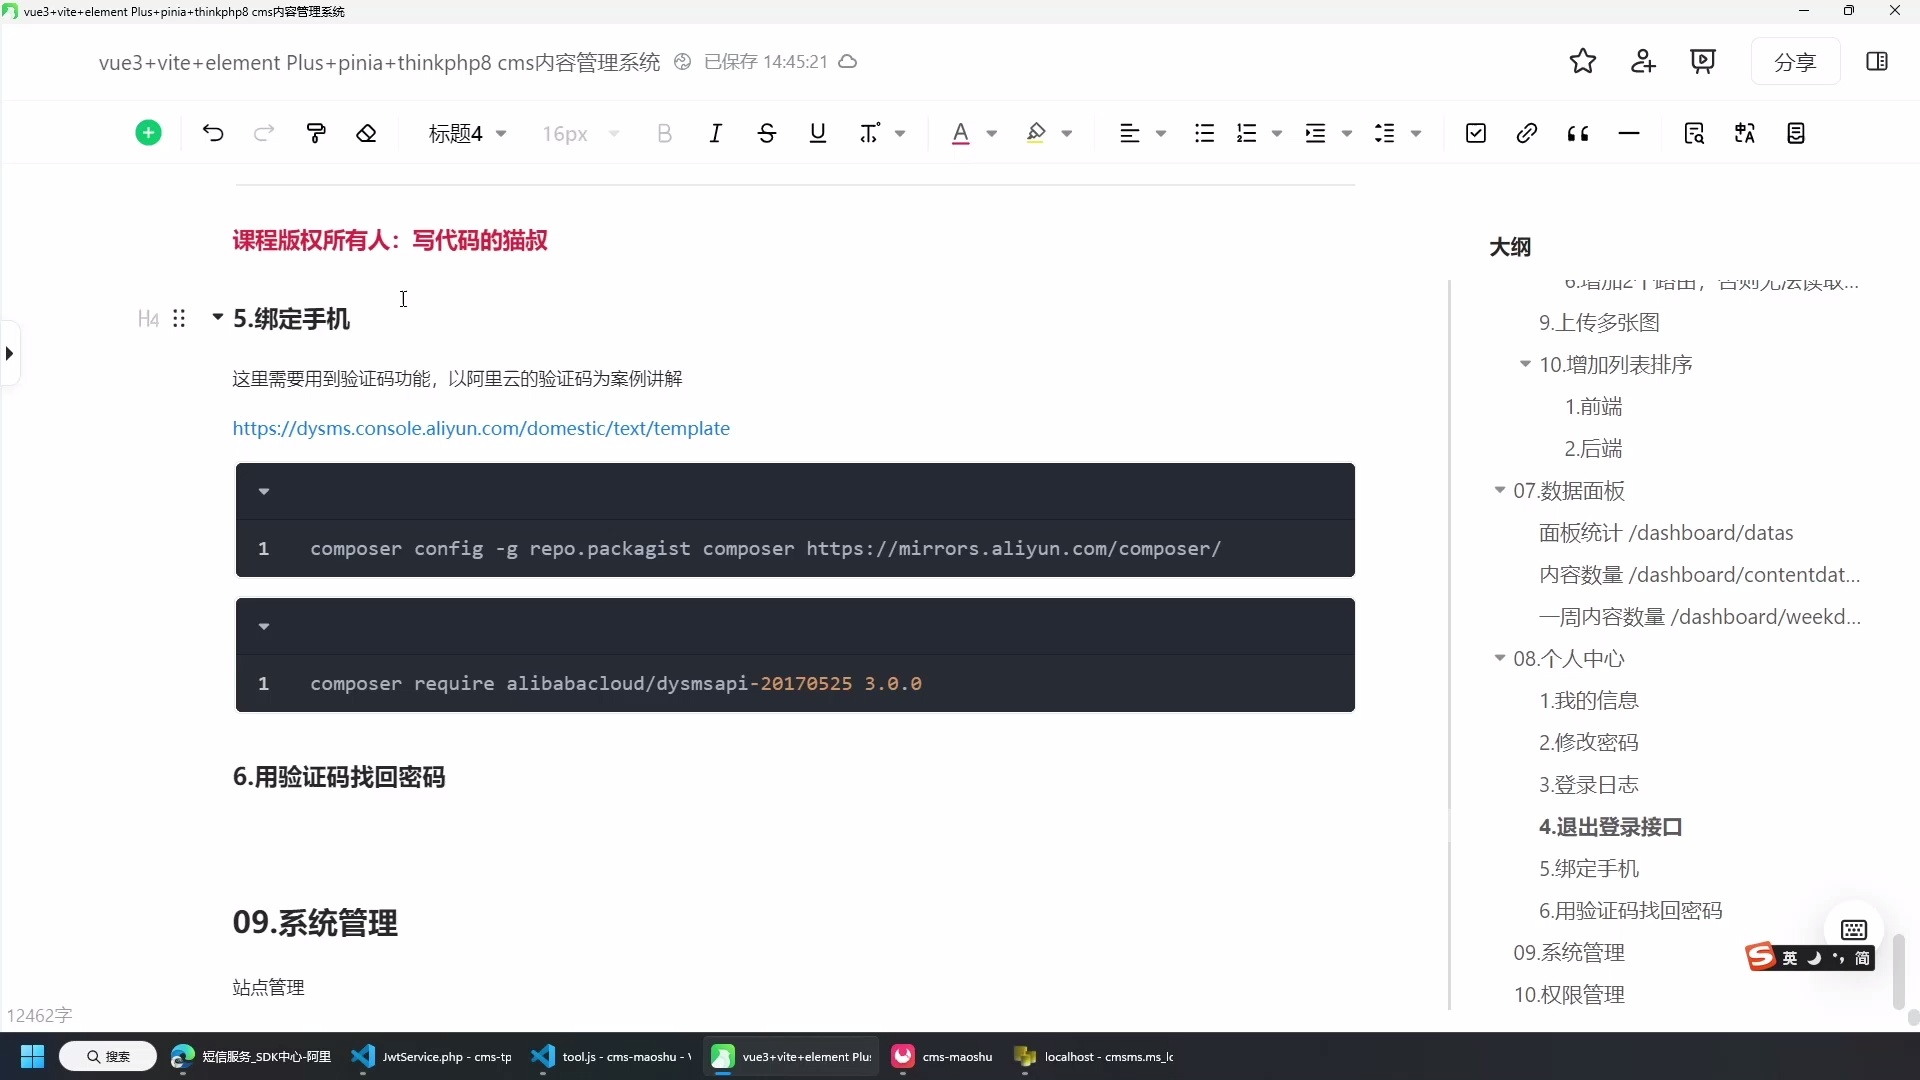Screen dimensions: 1920x1080
Task: Collapse the first composer code block
Action: click(x=264, y=491)
